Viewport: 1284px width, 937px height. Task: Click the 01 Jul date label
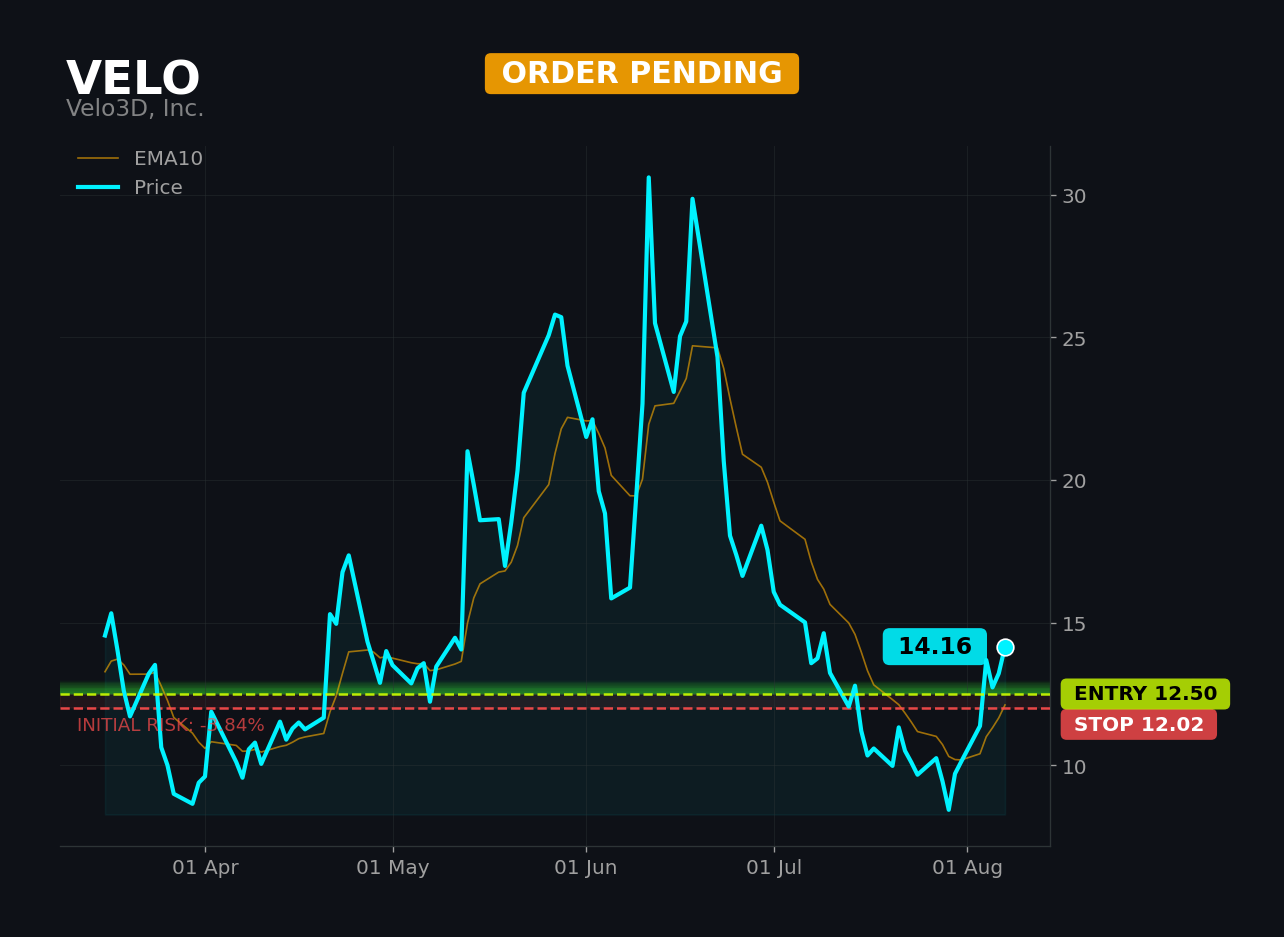[x=774, y=868]
